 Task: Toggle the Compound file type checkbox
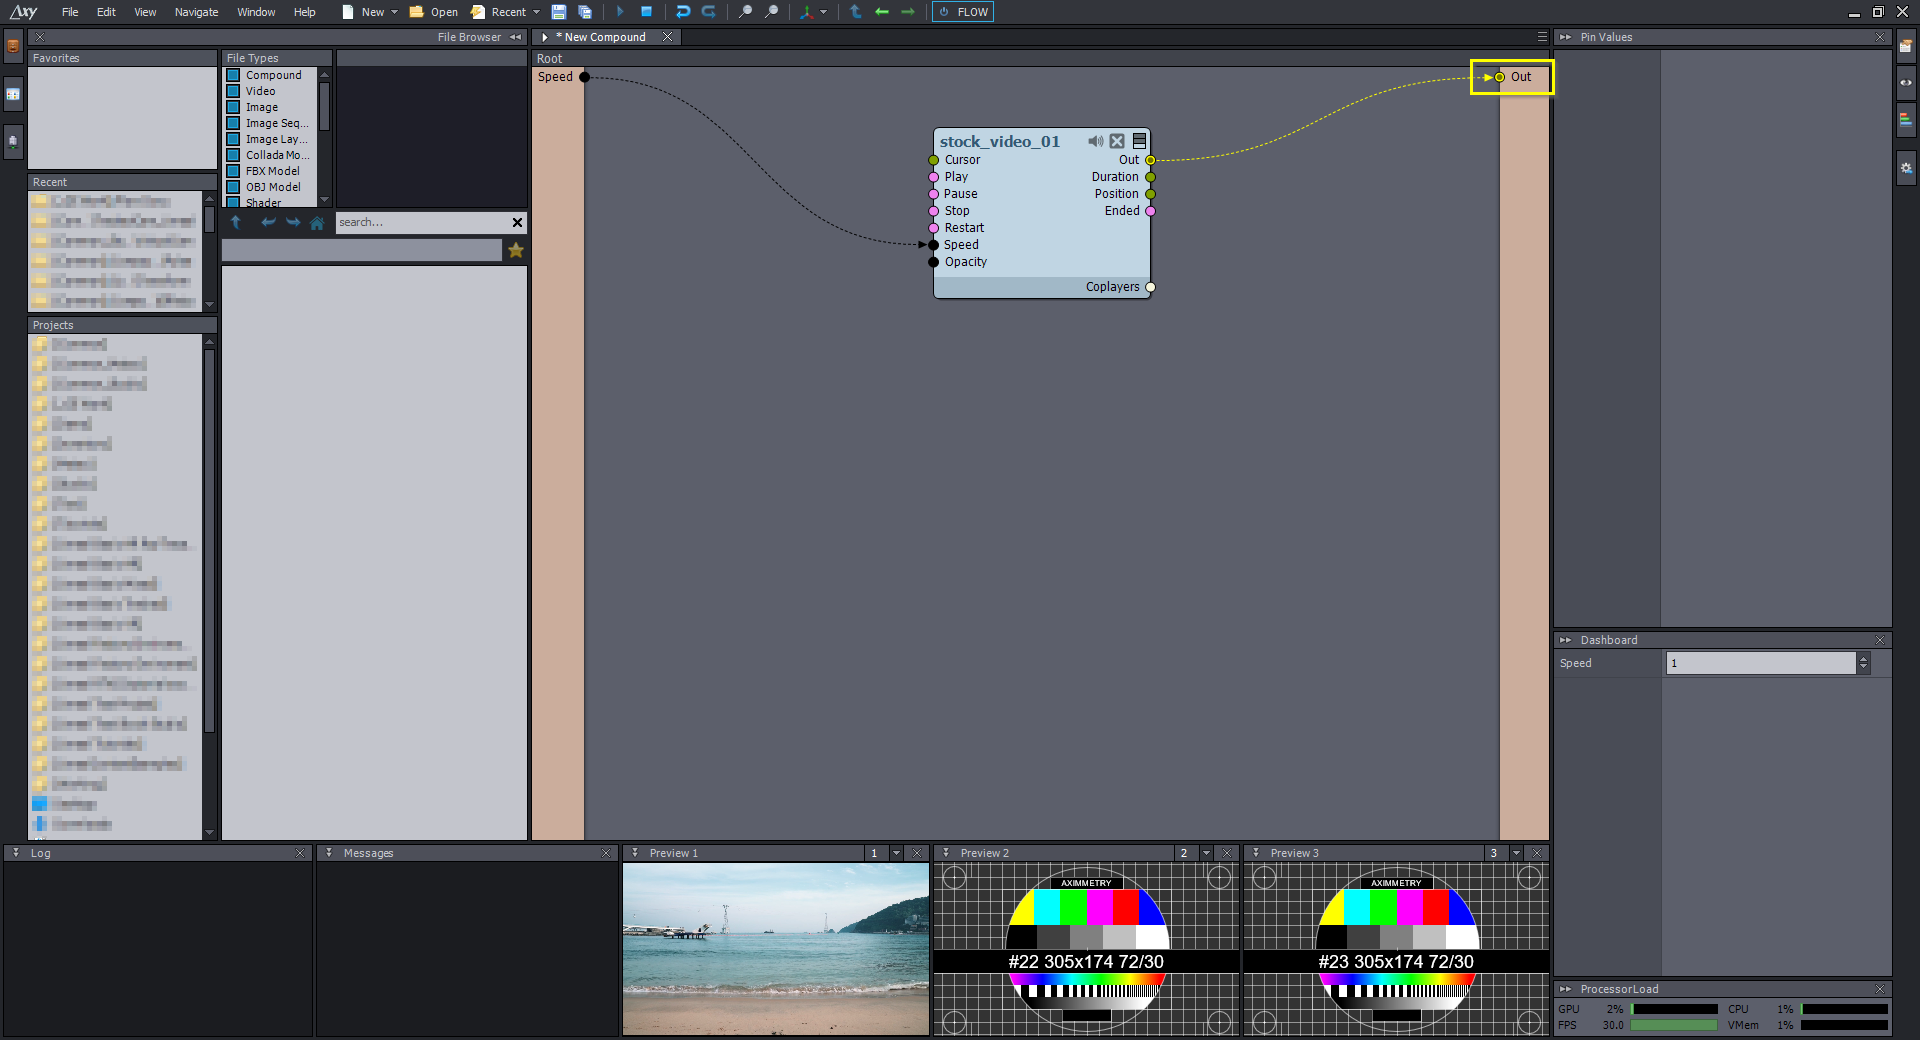pyautogui.click(x=233, y=75)
